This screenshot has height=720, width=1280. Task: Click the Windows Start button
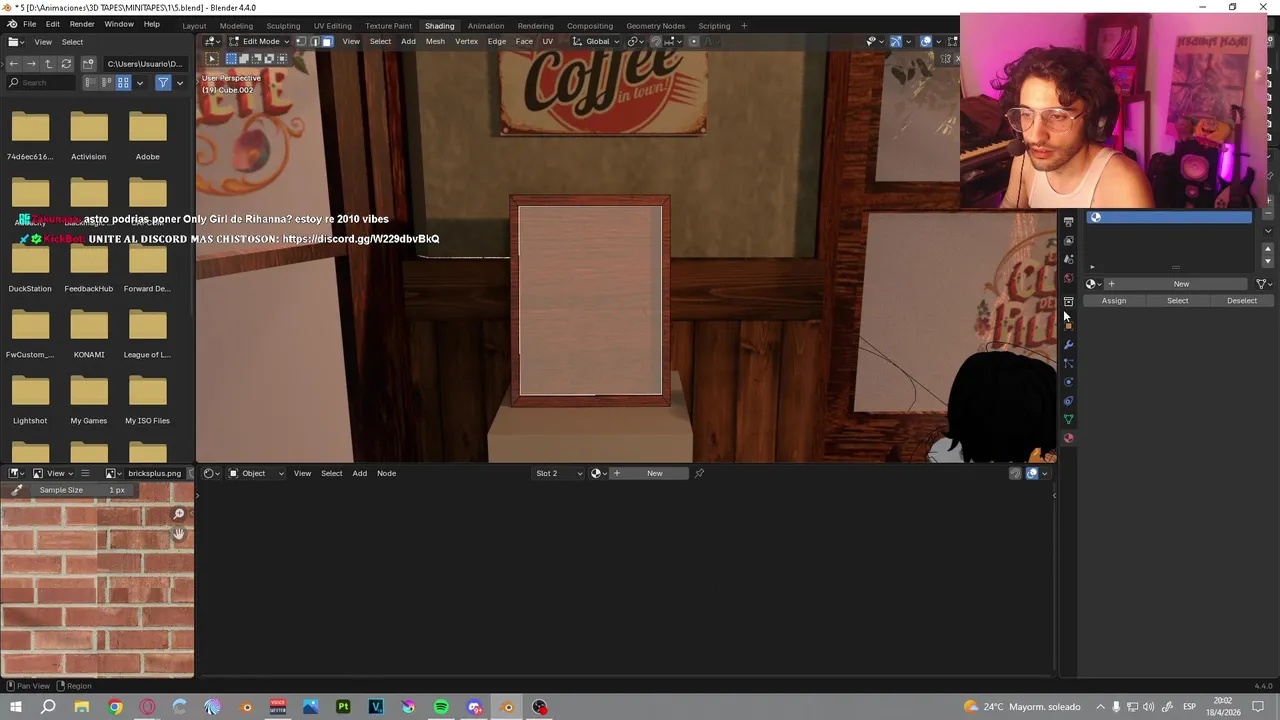(x=15, y=707)
